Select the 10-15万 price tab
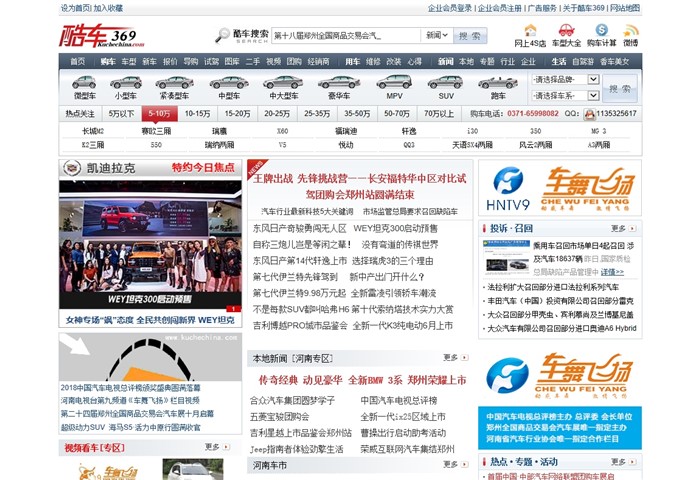 pos(197,114)
